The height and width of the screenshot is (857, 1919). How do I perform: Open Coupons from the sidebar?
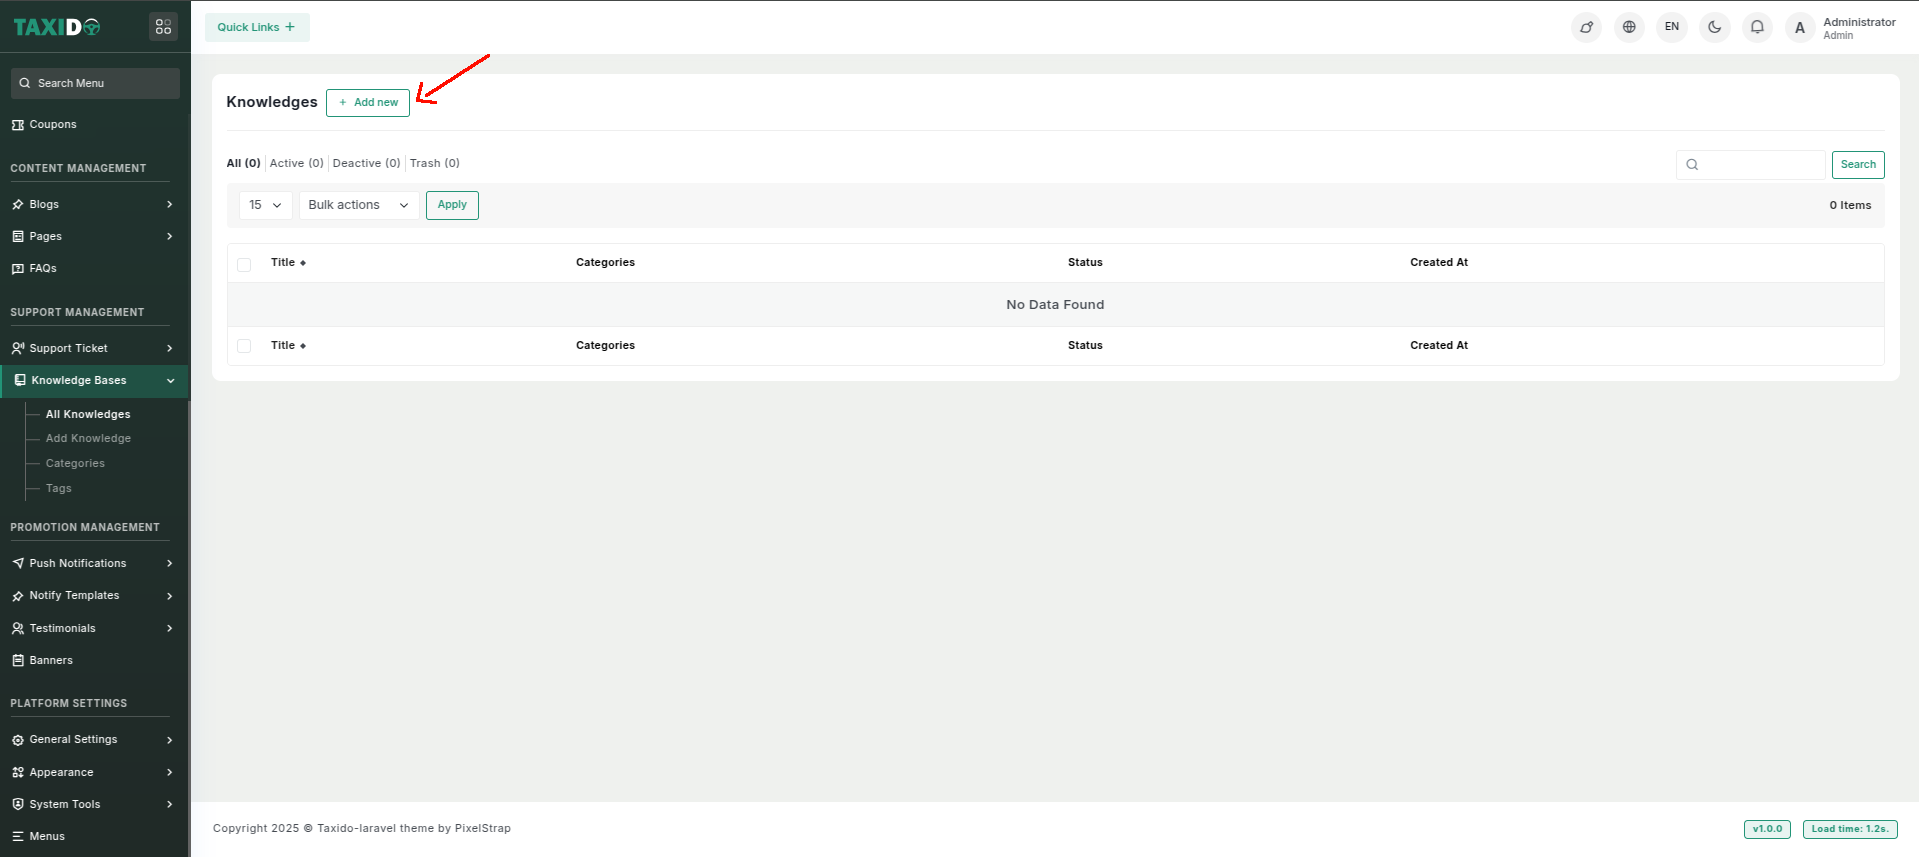pos(53,125)
